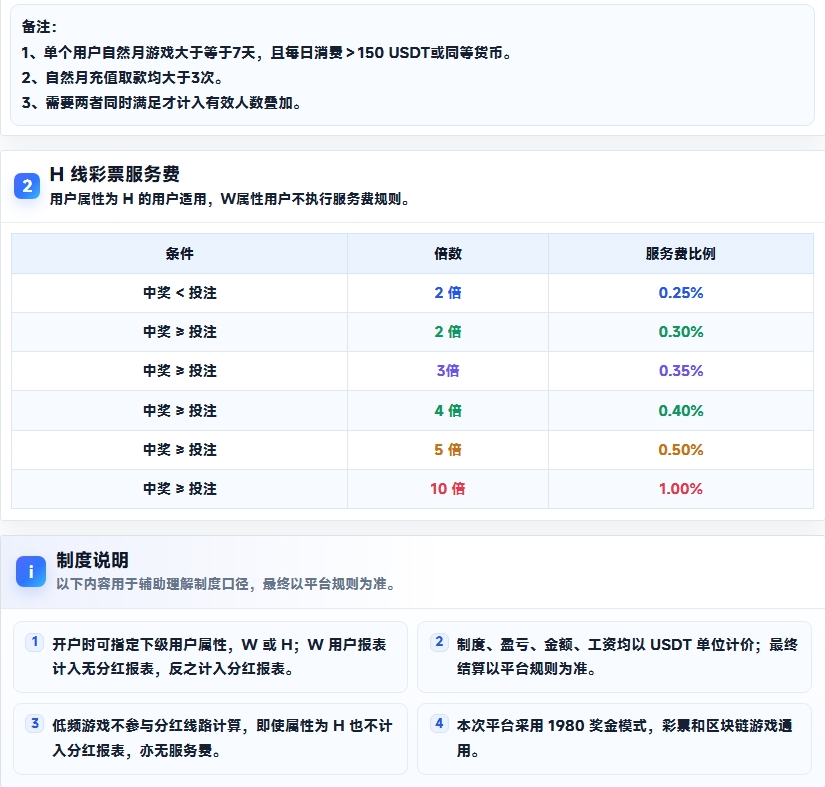Click the 0.50% service fee value
Screen dimensions: 825x787
(681, 450)
